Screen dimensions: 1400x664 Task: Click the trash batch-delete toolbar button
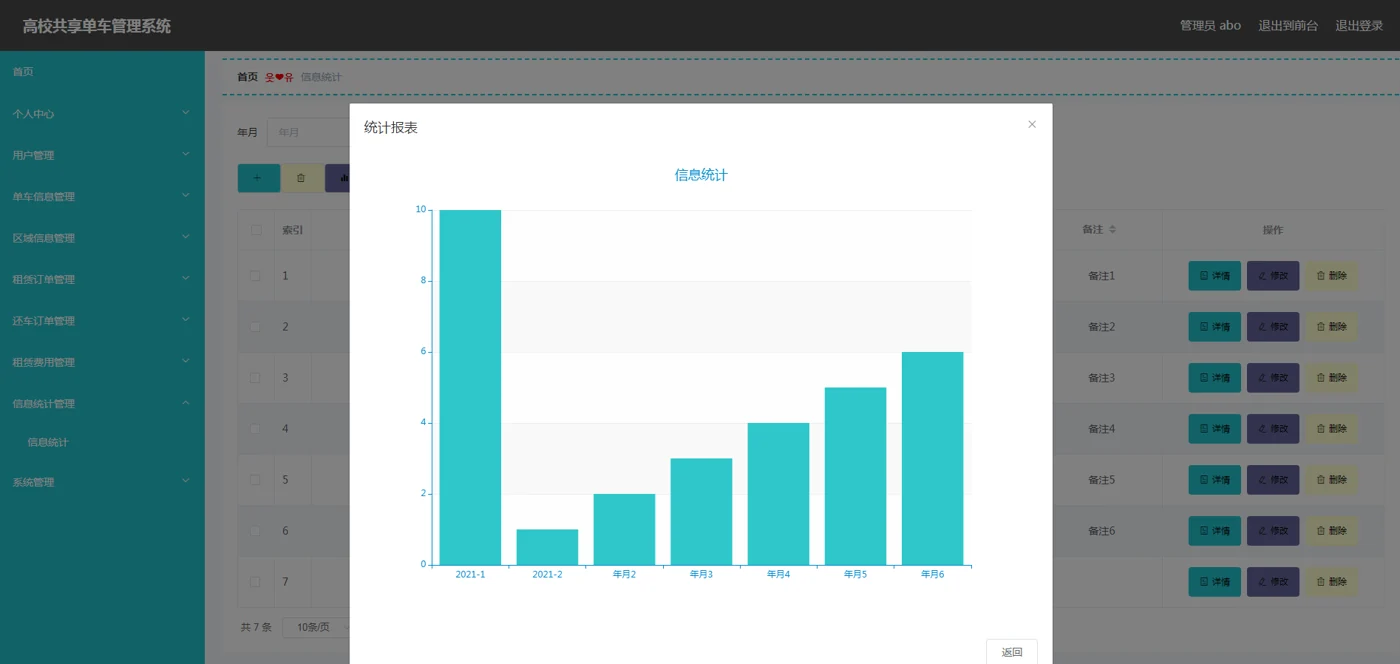(301, 177)
